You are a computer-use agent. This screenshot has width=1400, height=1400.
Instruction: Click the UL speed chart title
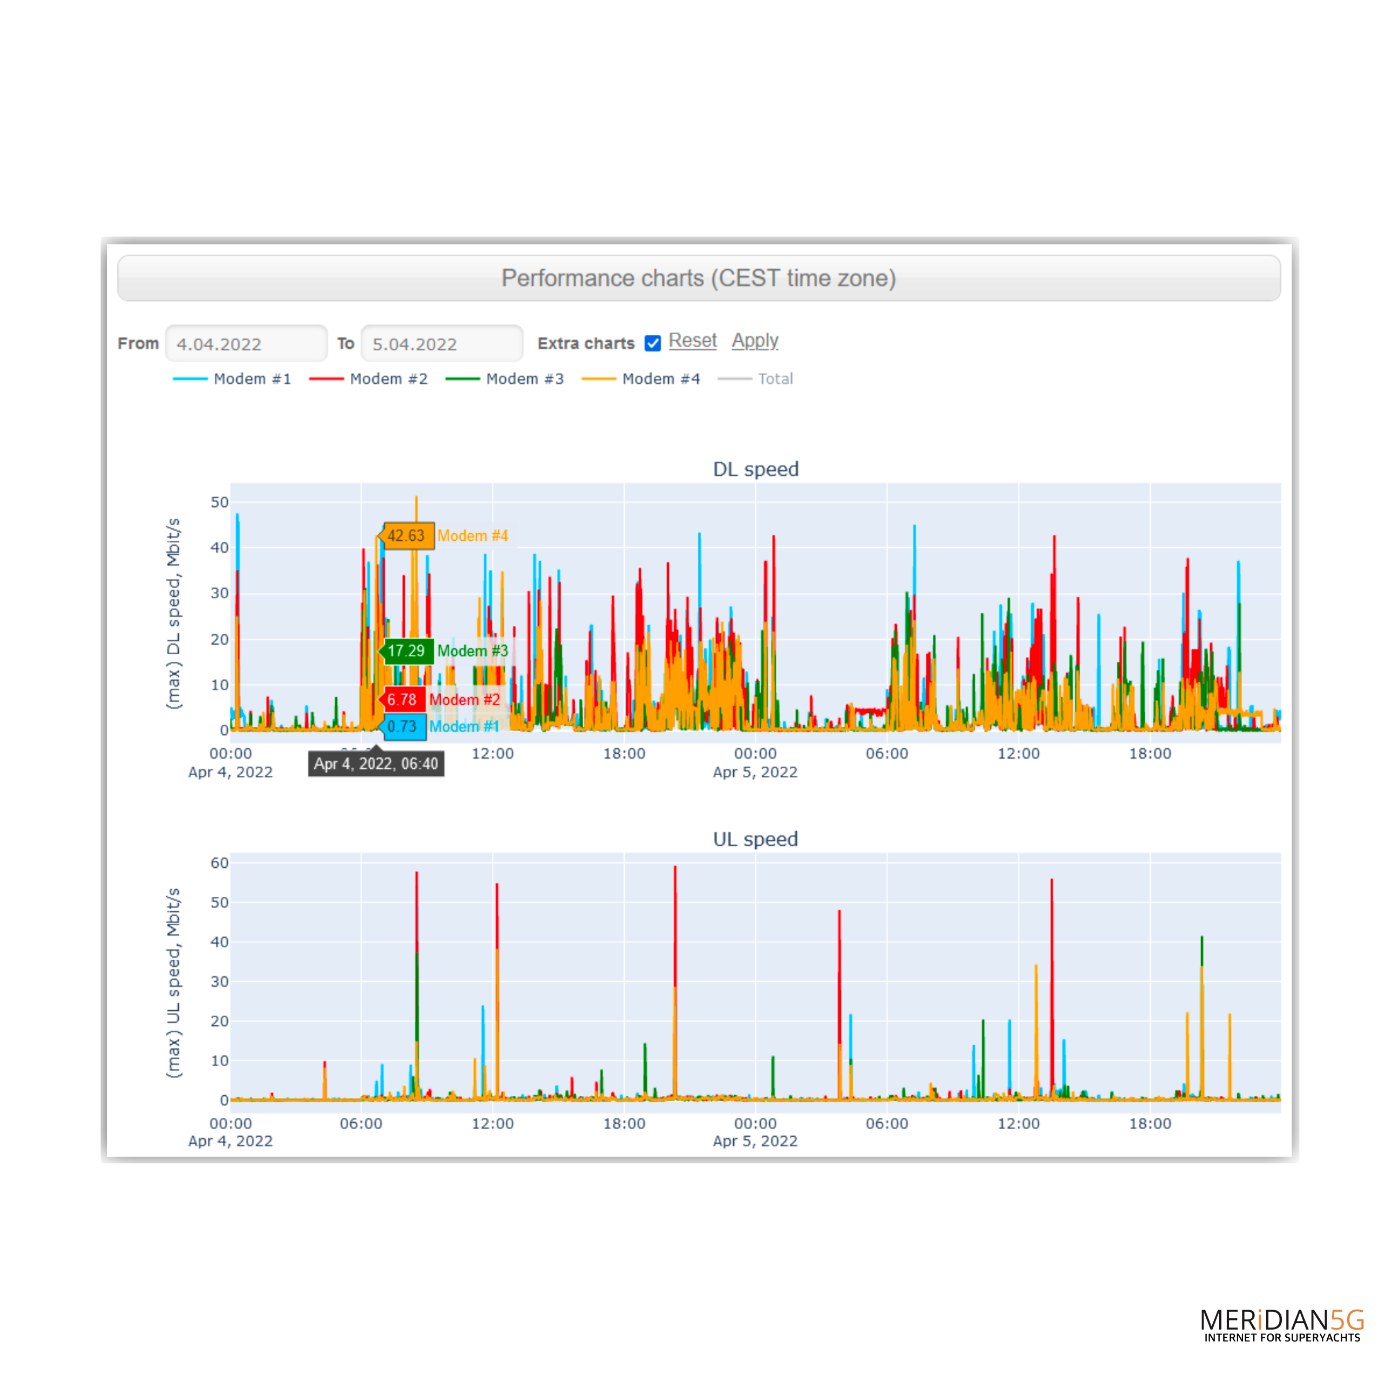[x=755, y=839]
